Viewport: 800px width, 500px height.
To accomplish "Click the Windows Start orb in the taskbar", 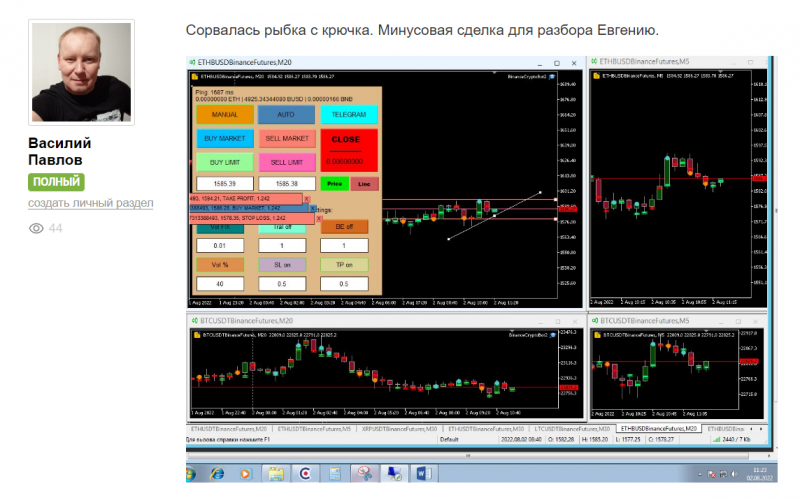I will pyautogui.click(x=190, y=474).
